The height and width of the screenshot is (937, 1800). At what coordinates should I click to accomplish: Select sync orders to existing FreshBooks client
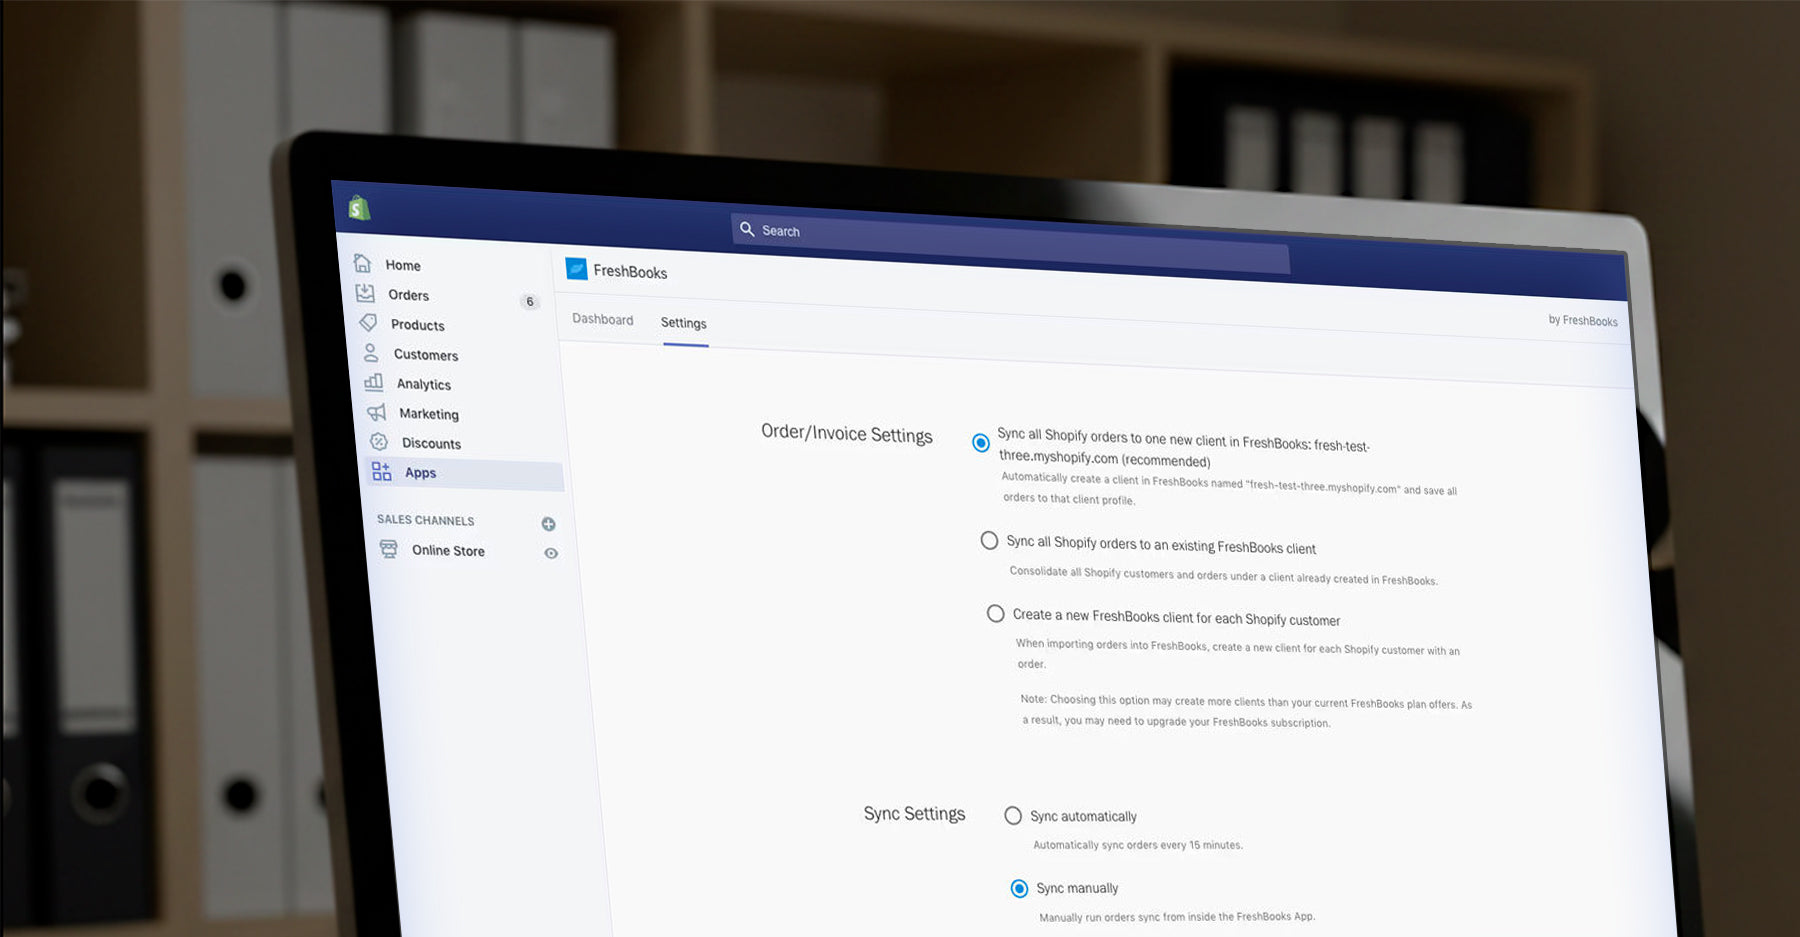989,540
